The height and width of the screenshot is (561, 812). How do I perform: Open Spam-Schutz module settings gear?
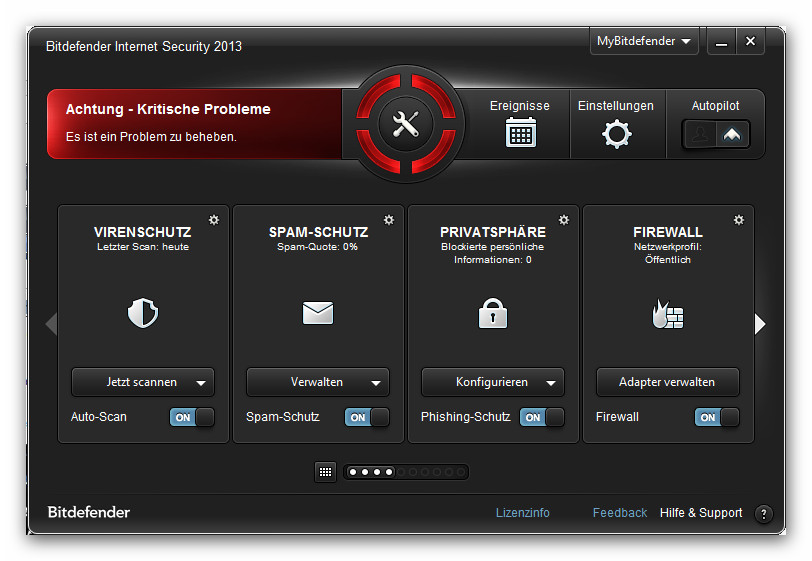click(389, 220)
